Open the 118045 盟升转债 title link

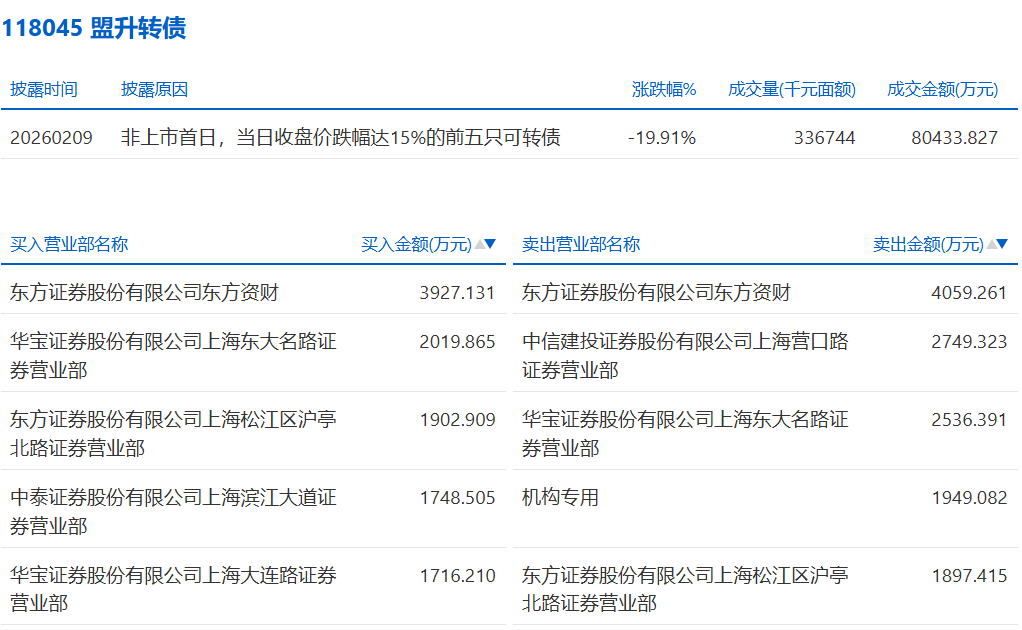click(93, 28)
